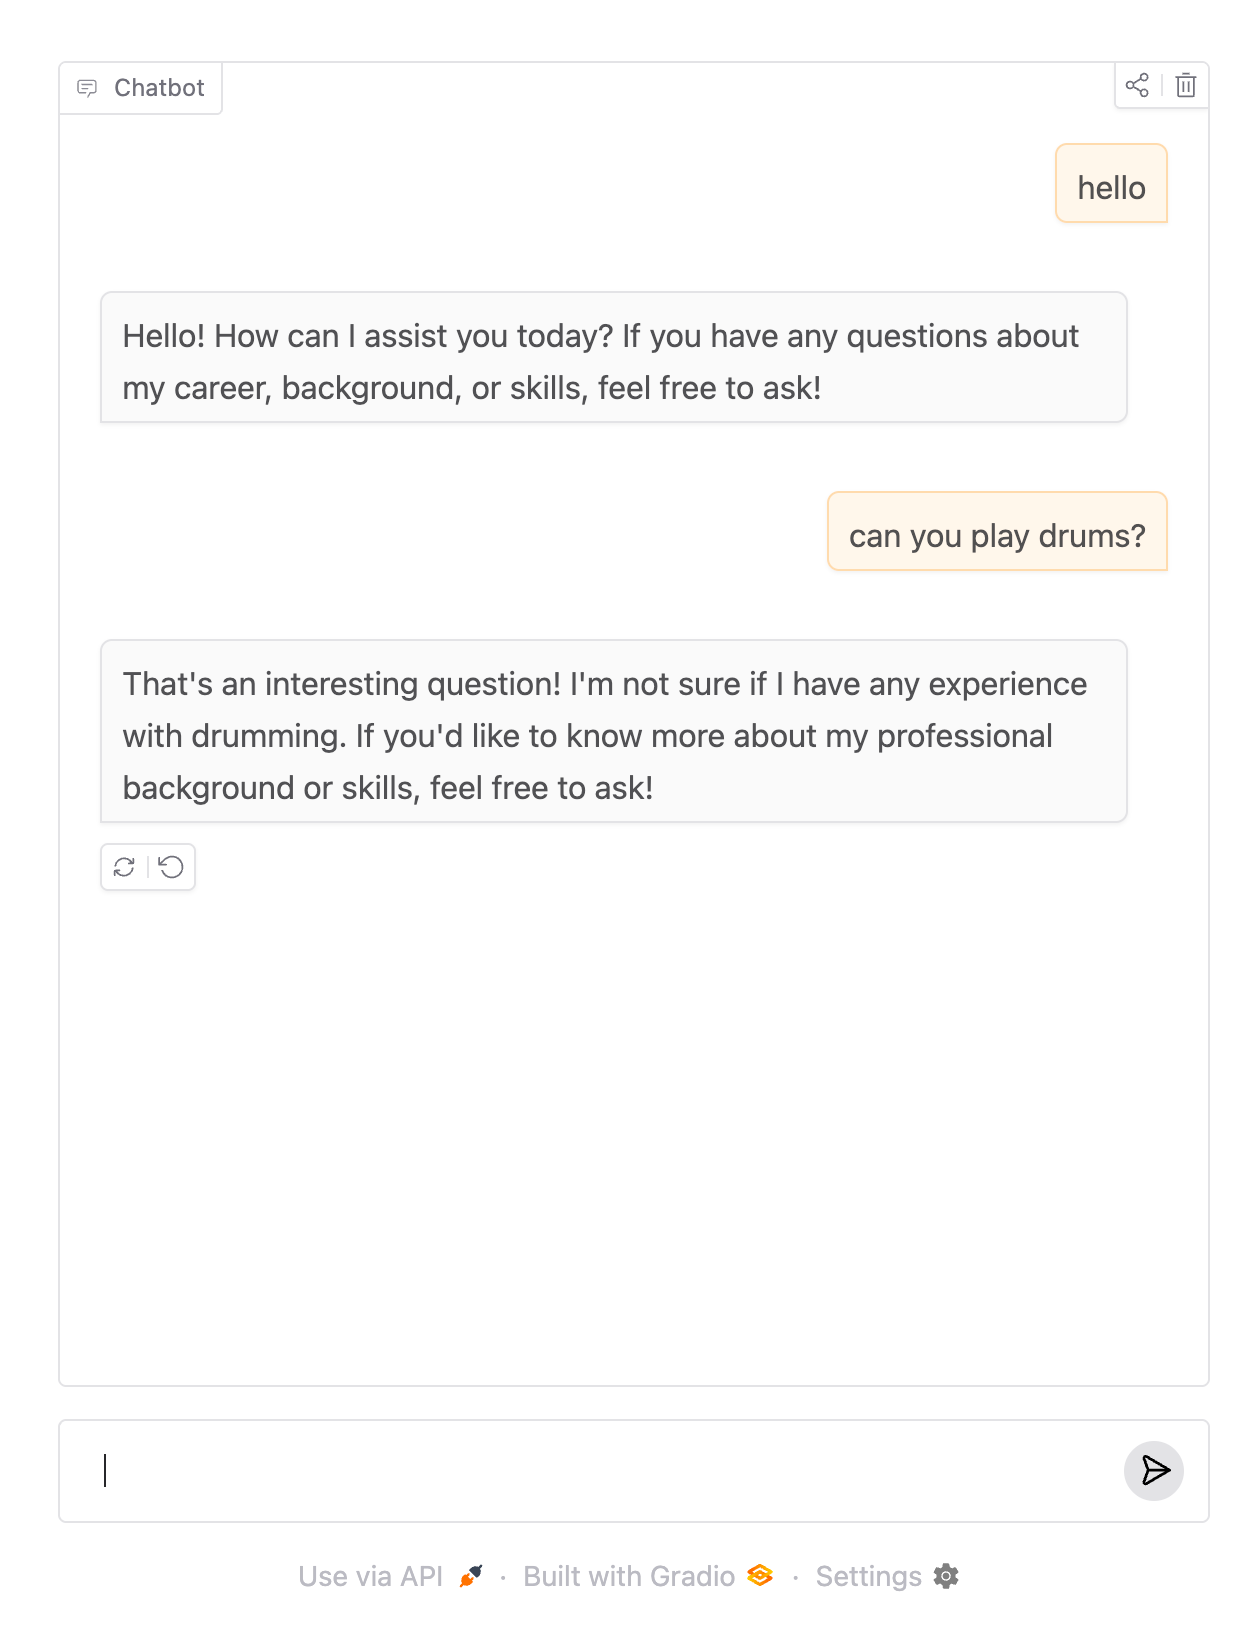The width and height of the screenshot is (1260, 1632).
Task: Click the "can you play drums?" message
Action: pyautogui.click(x=997, y=532)
